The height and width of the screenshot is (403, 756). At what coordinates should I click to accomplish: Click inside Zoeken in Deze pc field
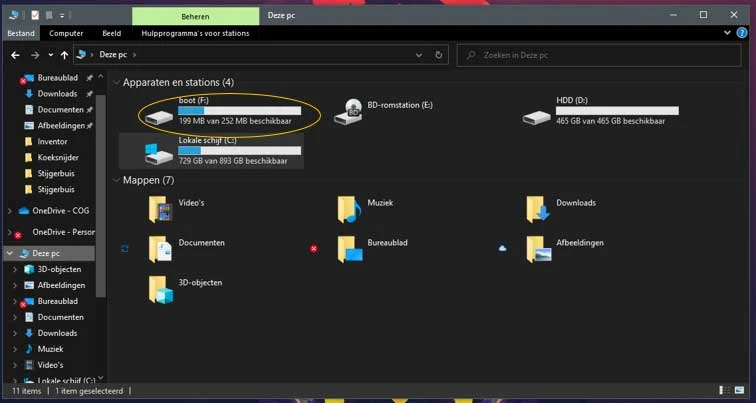pos(598,55)
